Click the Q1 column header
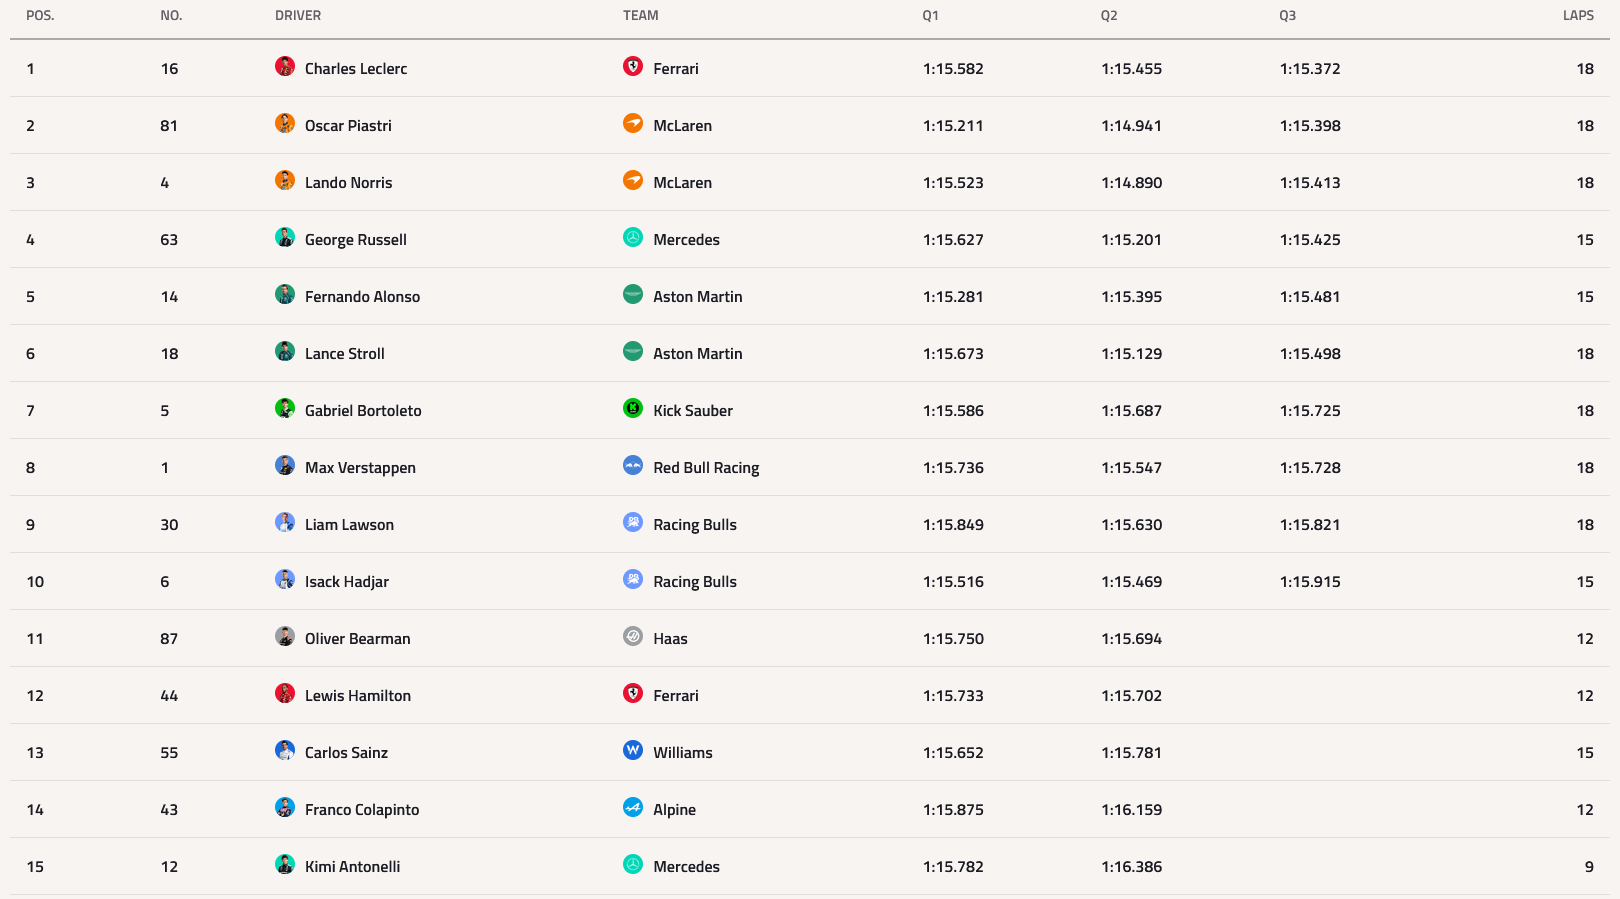 931,15
